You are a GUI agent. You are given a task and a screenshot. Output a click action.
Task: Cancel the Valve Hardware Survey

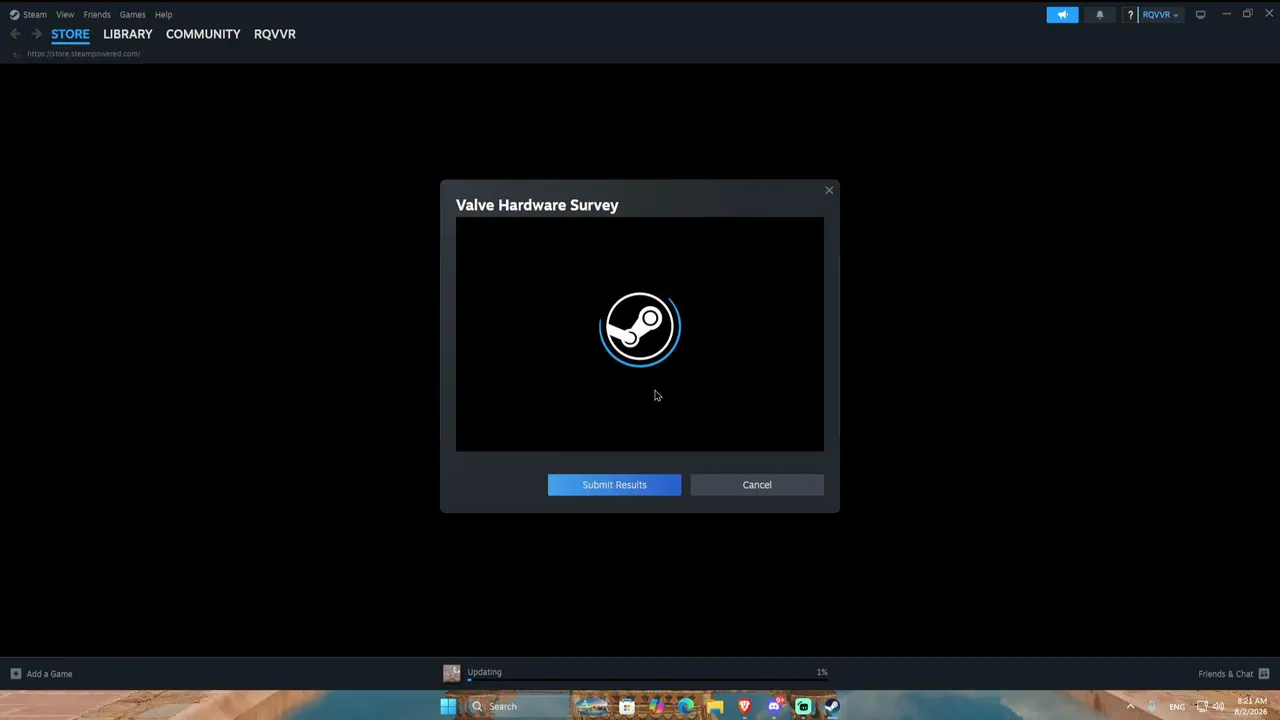[757, 485]
